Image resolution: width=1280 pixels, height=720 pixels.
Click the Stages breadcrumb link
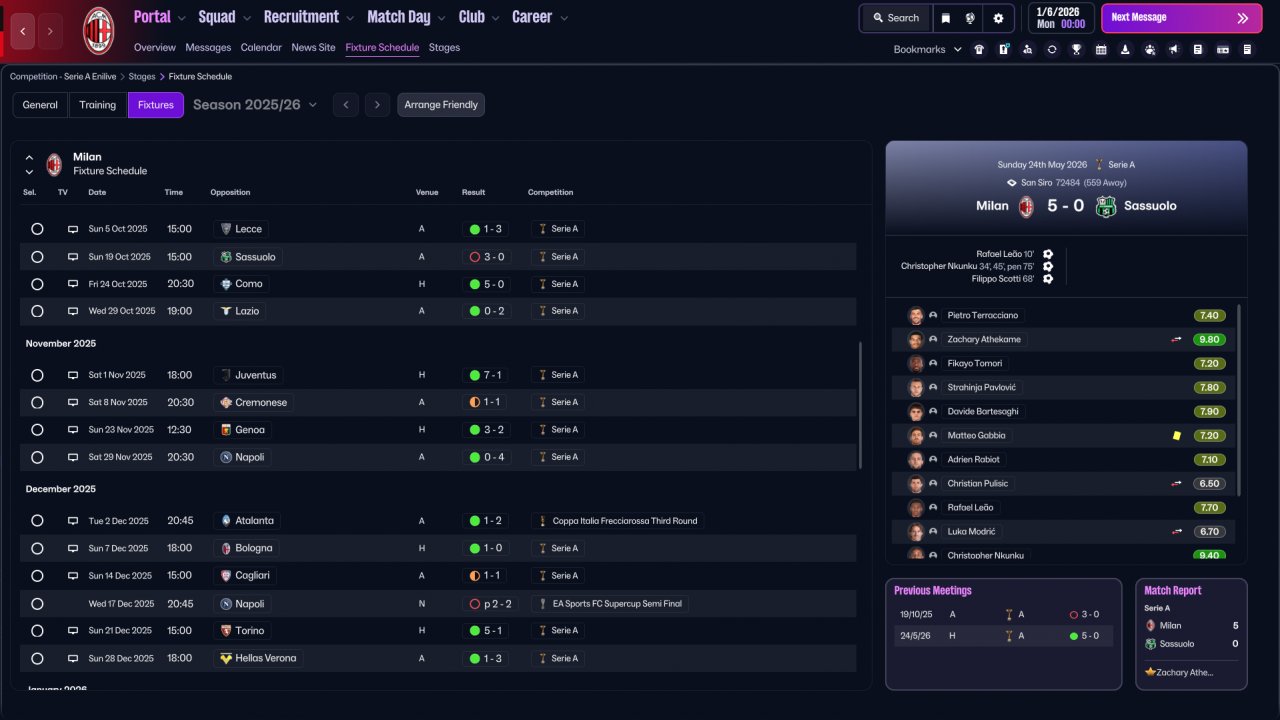pyautogui.click(x=142, y=76)
